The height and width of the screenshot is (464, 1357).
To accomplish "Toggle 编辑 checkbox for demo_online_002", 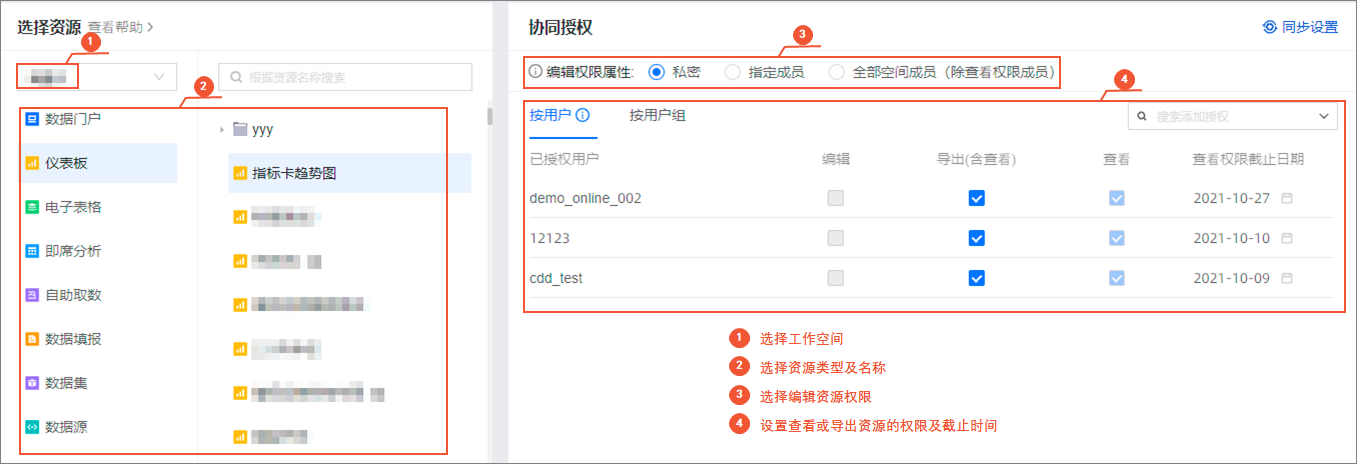I will pyautogui.click(x=836, y=198).
